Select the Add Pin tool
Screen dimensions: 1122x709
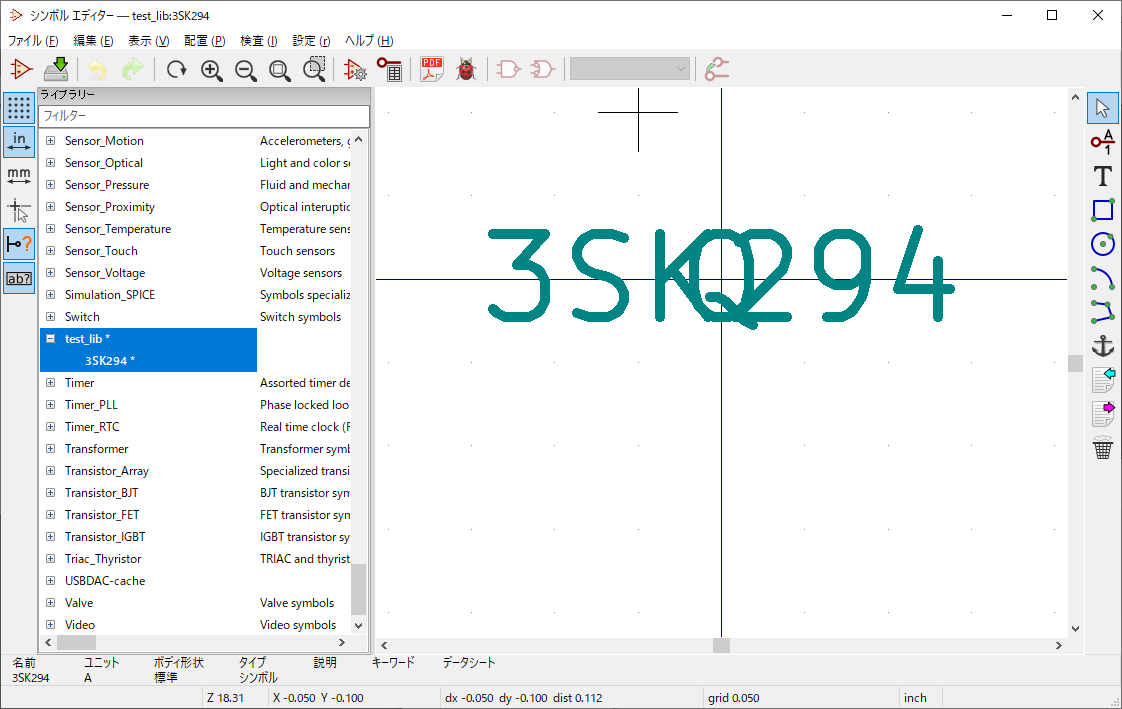coord(1102,142)
